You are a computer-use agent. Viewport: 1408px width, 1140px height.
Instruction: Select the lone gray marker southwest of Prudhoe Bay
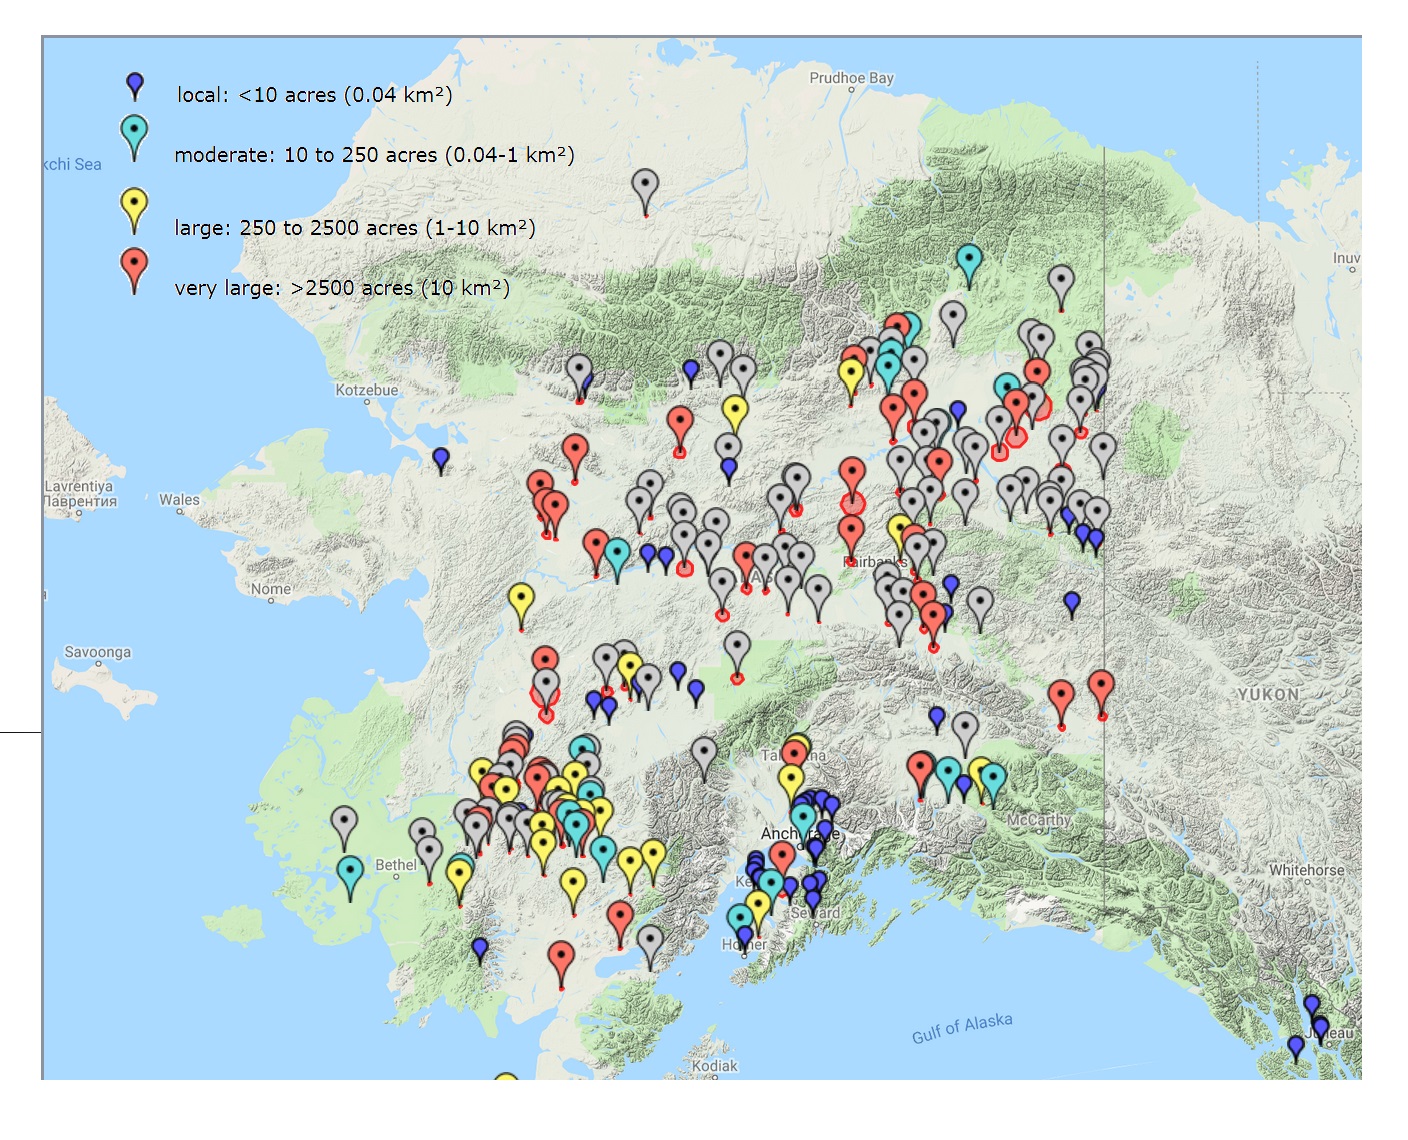(646, 192)
